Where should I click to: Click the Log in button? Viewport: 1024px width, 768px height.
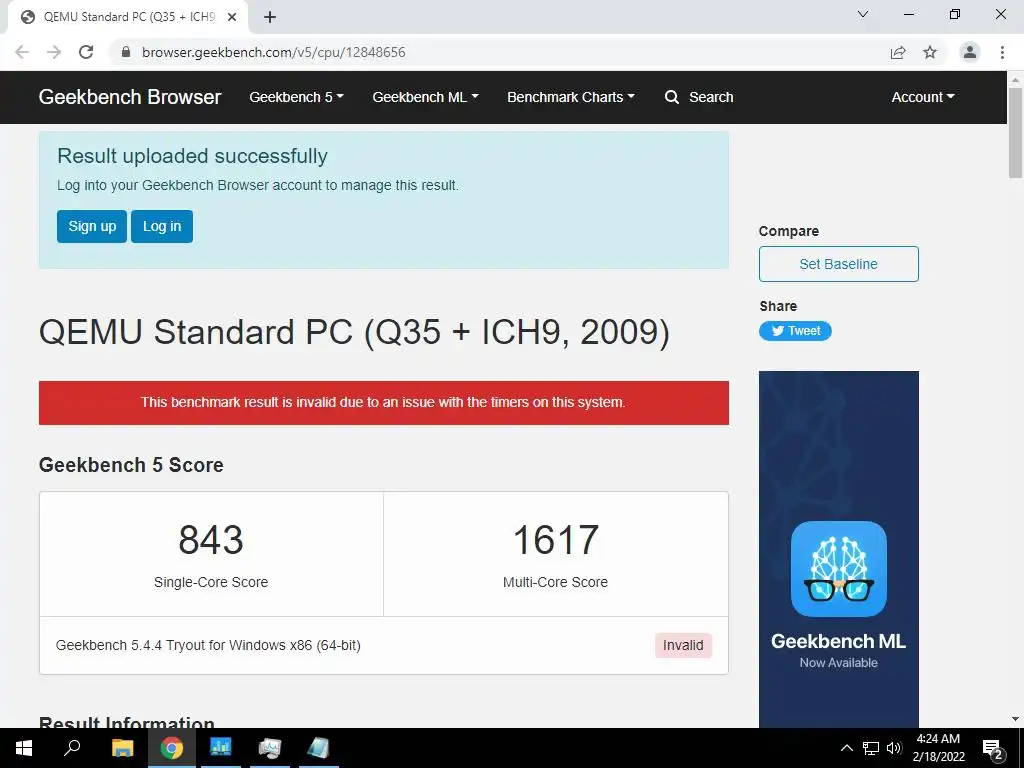point(162,226)
